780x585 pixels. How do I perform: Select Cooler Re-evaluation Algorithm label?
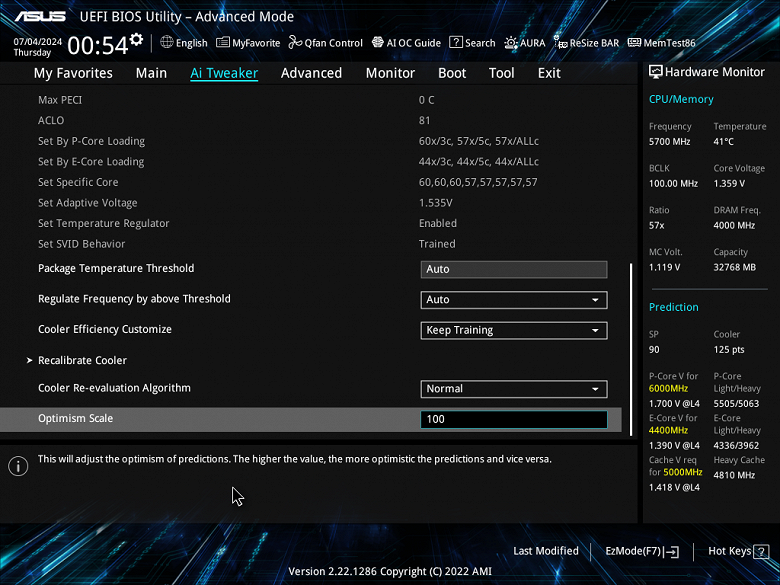[x=114, y=388]
